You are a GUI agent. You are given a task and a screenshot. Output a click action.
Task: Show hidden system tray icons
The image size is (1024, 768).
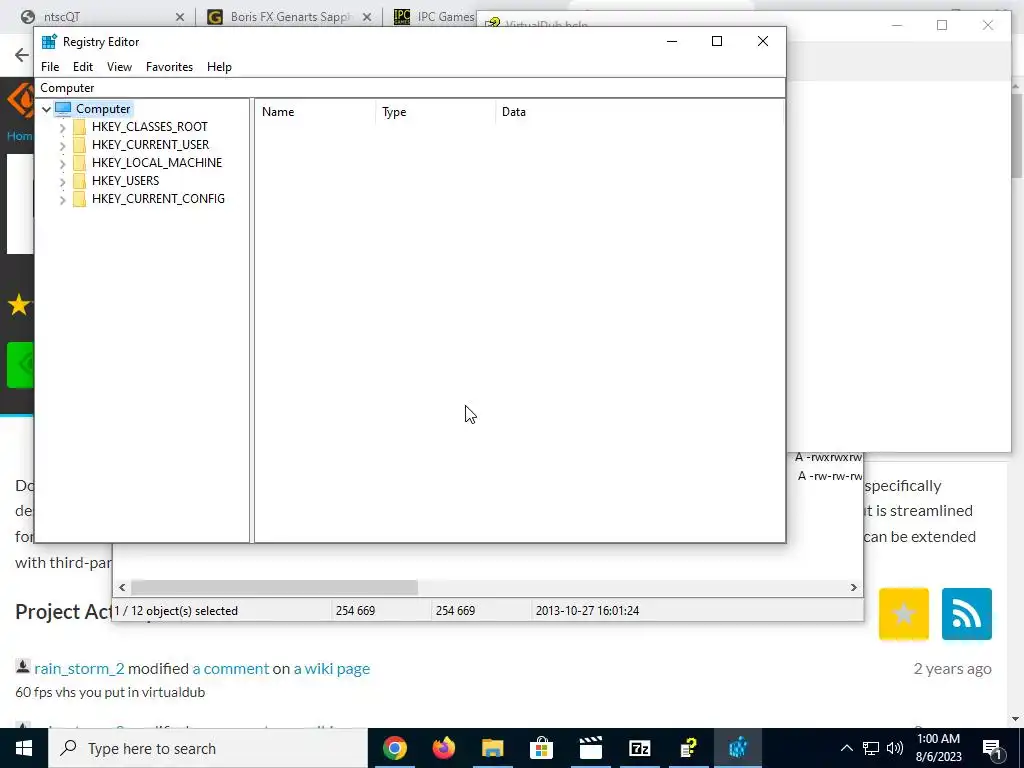point(846,748)
